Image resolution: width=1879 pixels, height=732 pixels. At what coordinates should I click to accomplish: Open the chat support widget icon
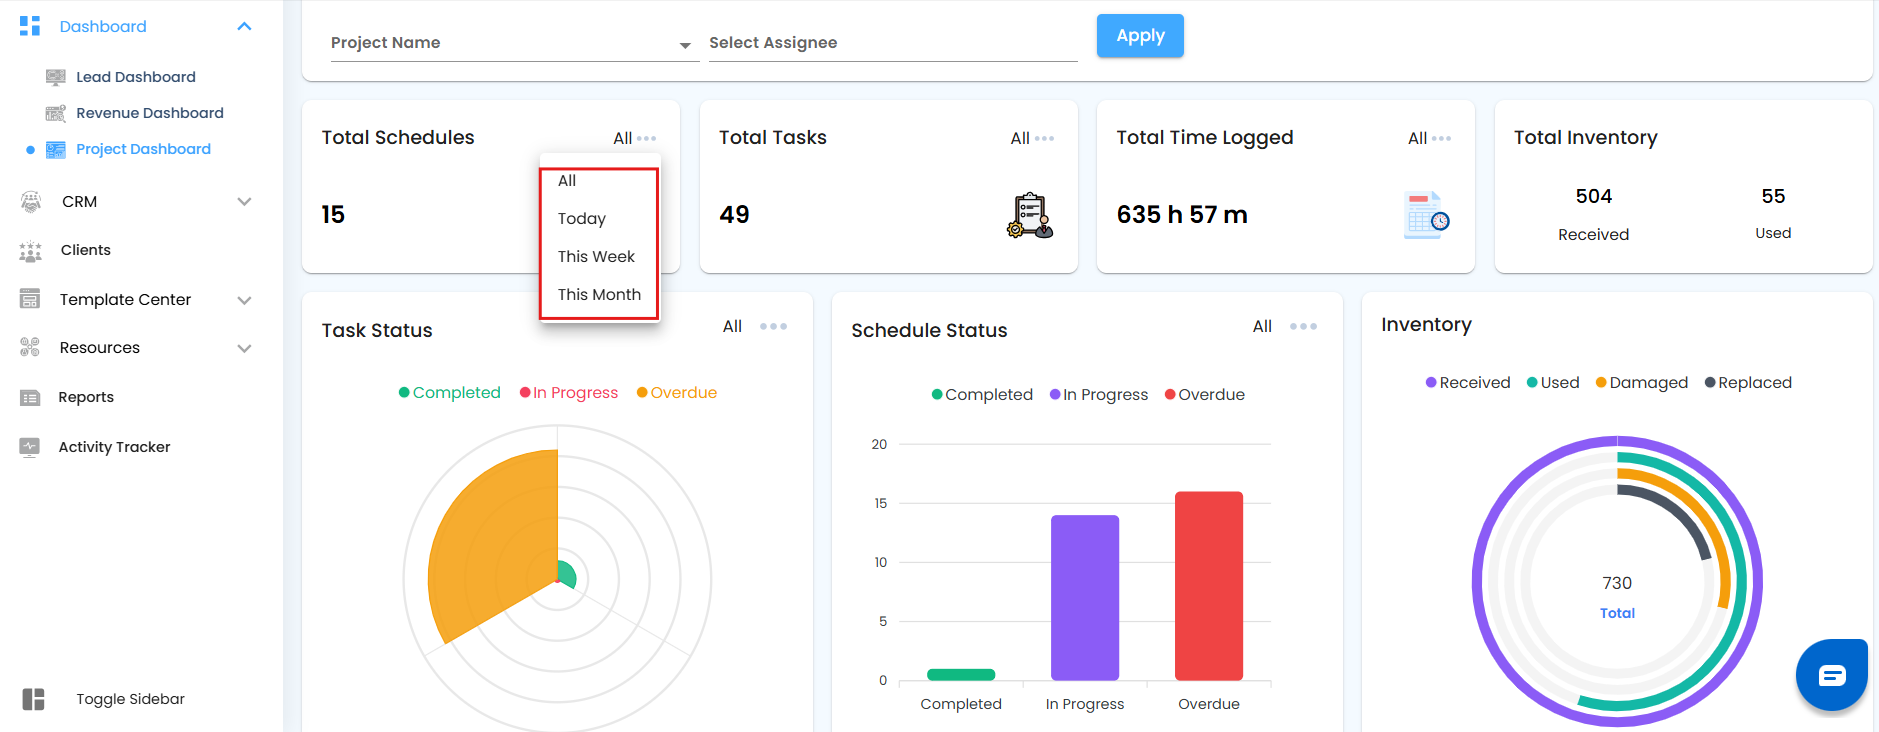[1831, 676]
